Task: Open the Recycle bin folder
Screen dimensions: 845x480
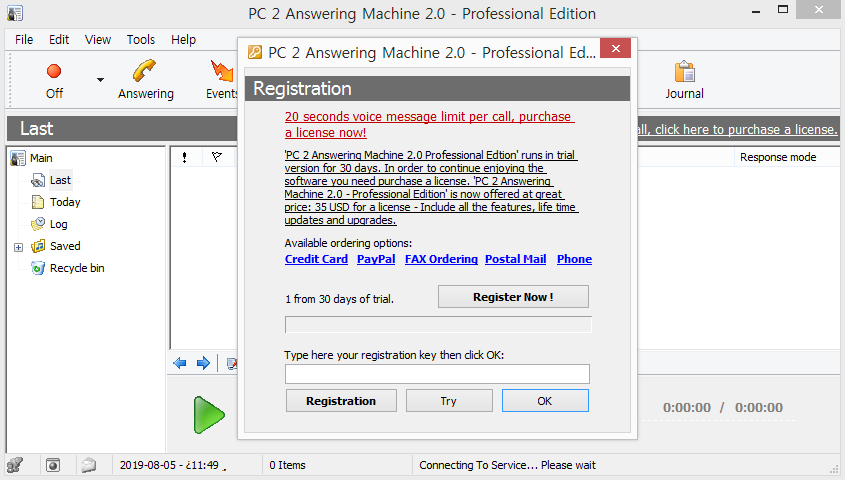Action: pos(77,268)
